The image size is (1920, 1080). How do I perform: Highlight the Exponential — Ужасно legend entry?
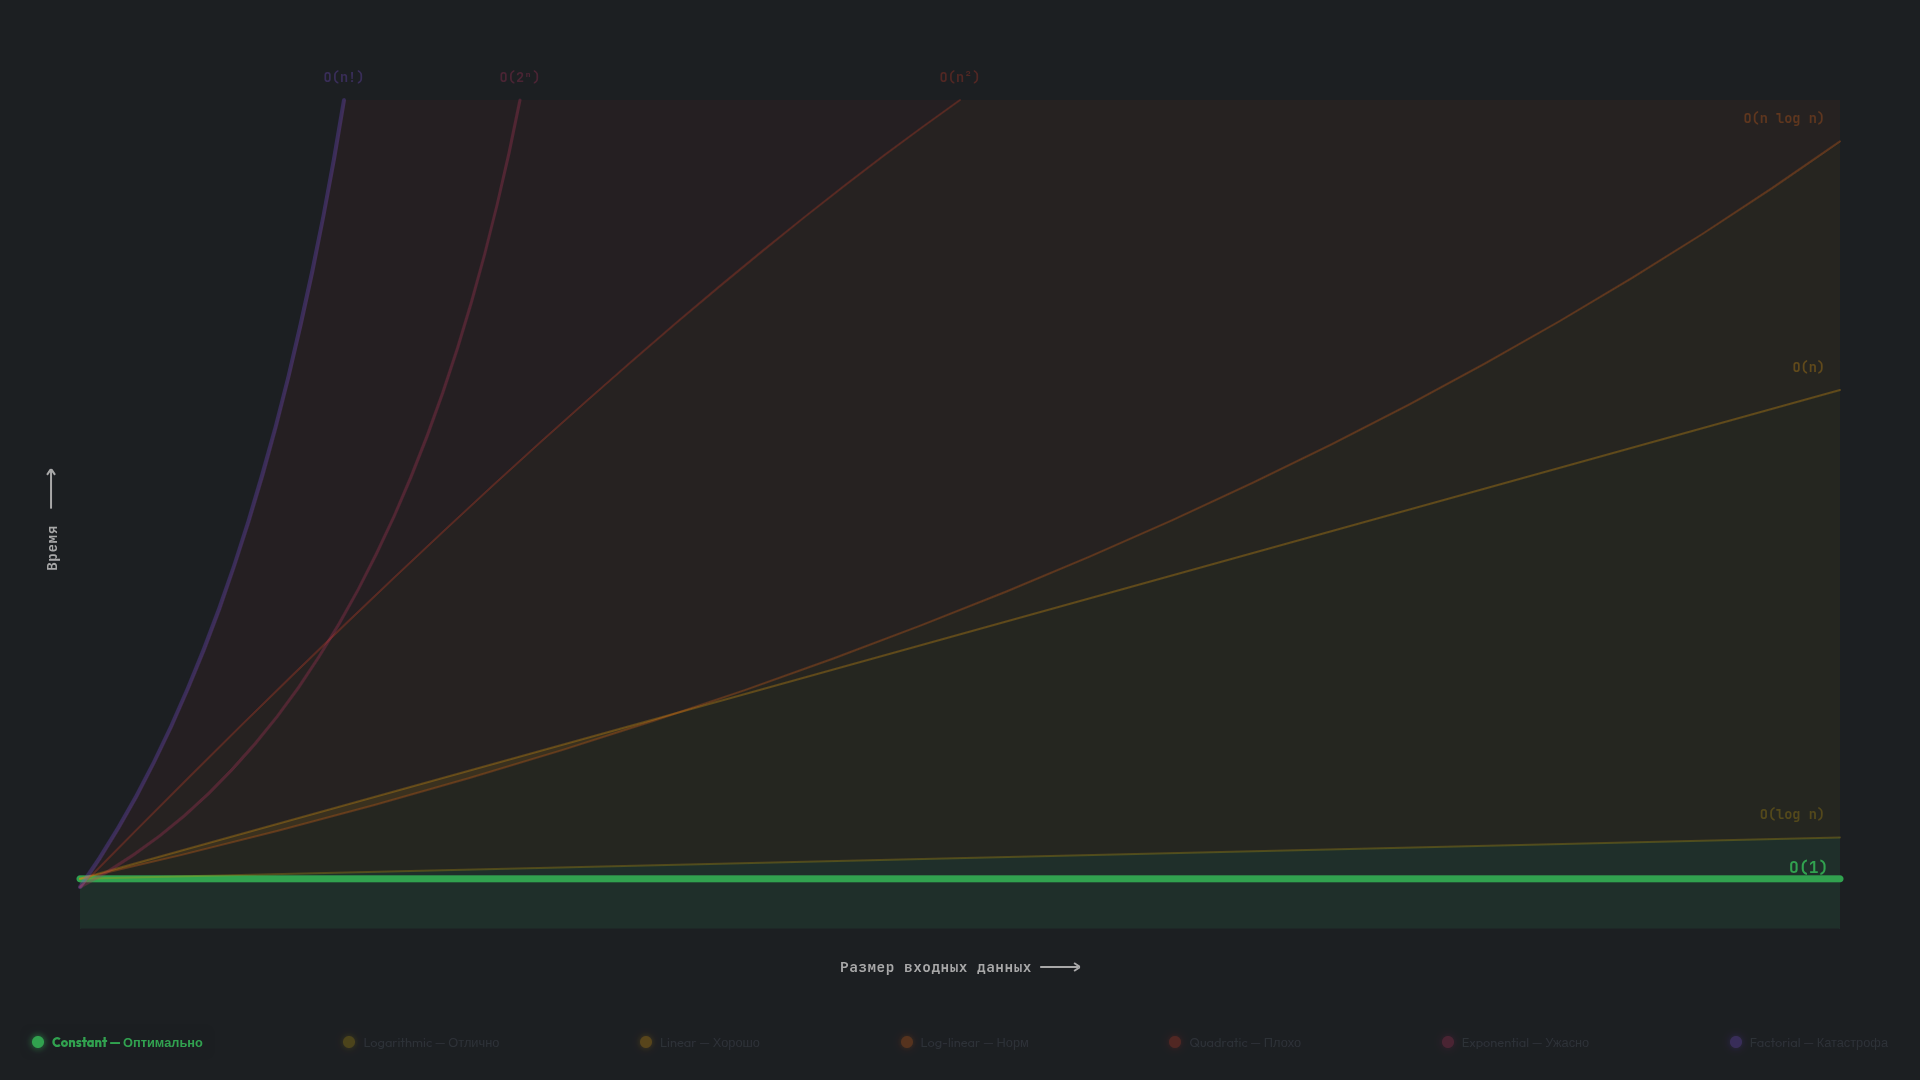[1524, 1042]
